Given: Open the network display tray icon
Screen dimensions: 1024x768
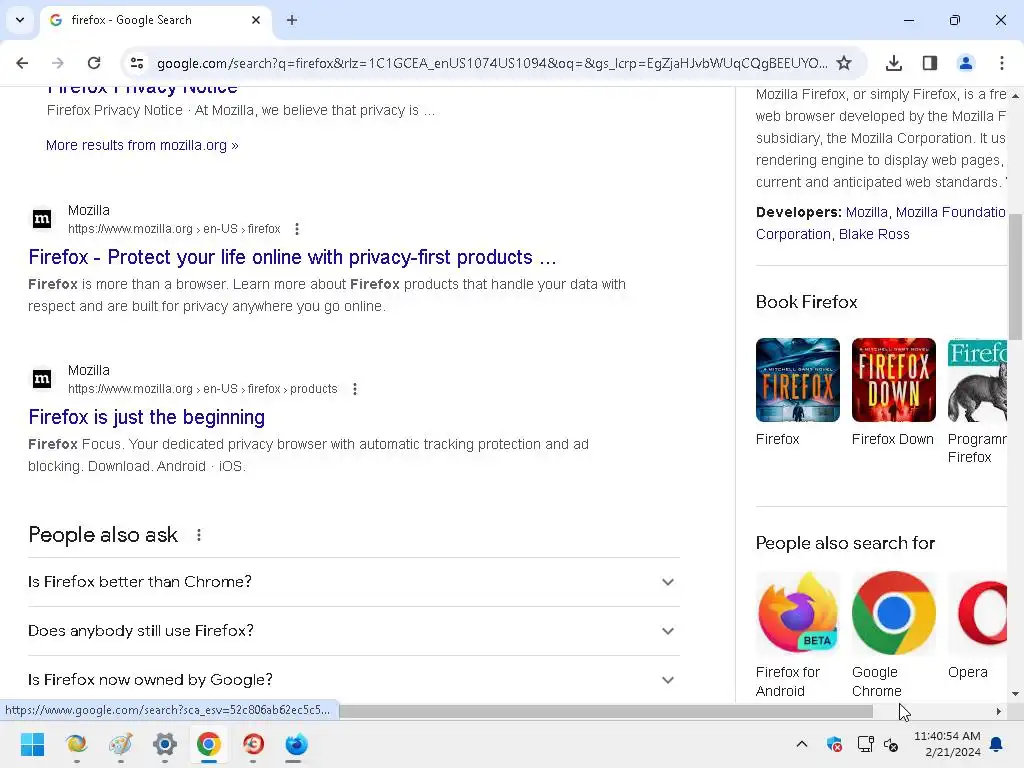Looking at the screenshot, I should point(865,744).
